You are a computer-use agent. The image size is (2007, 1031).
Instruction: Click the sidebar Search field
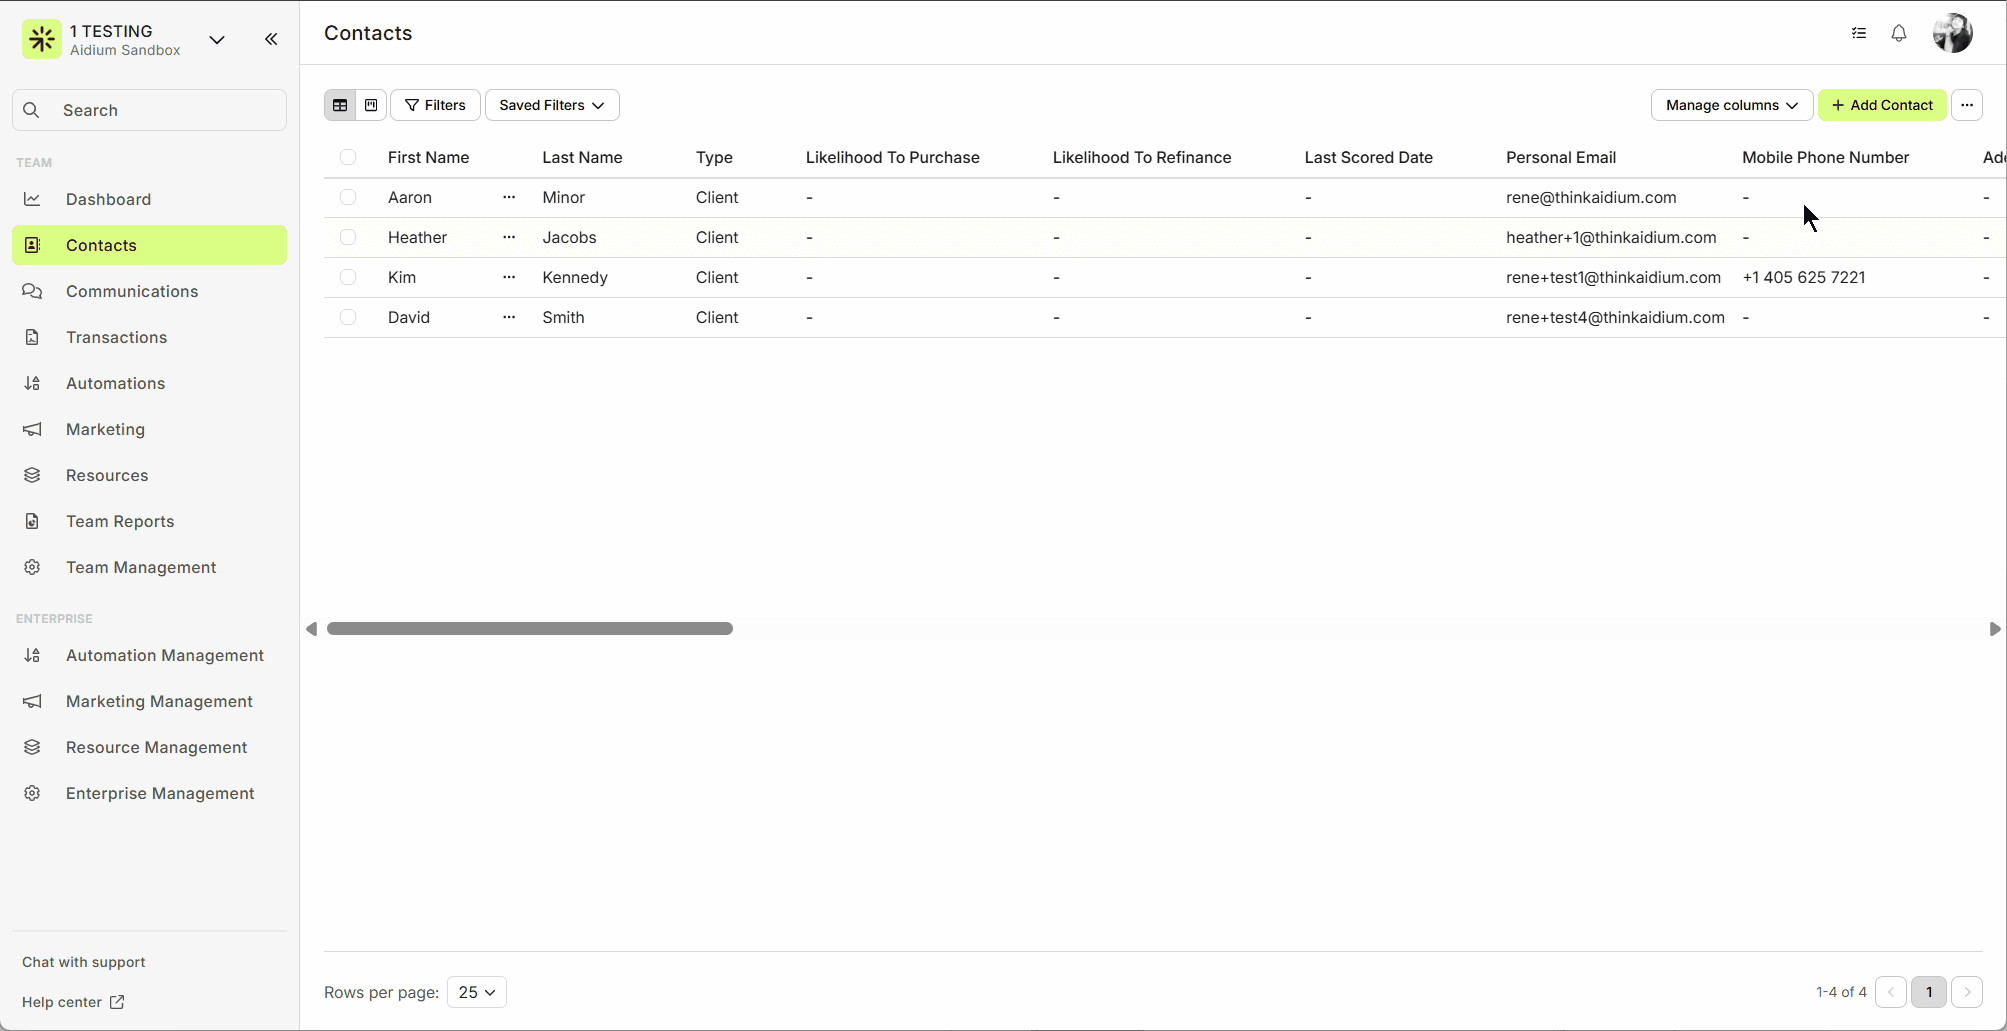150,110
